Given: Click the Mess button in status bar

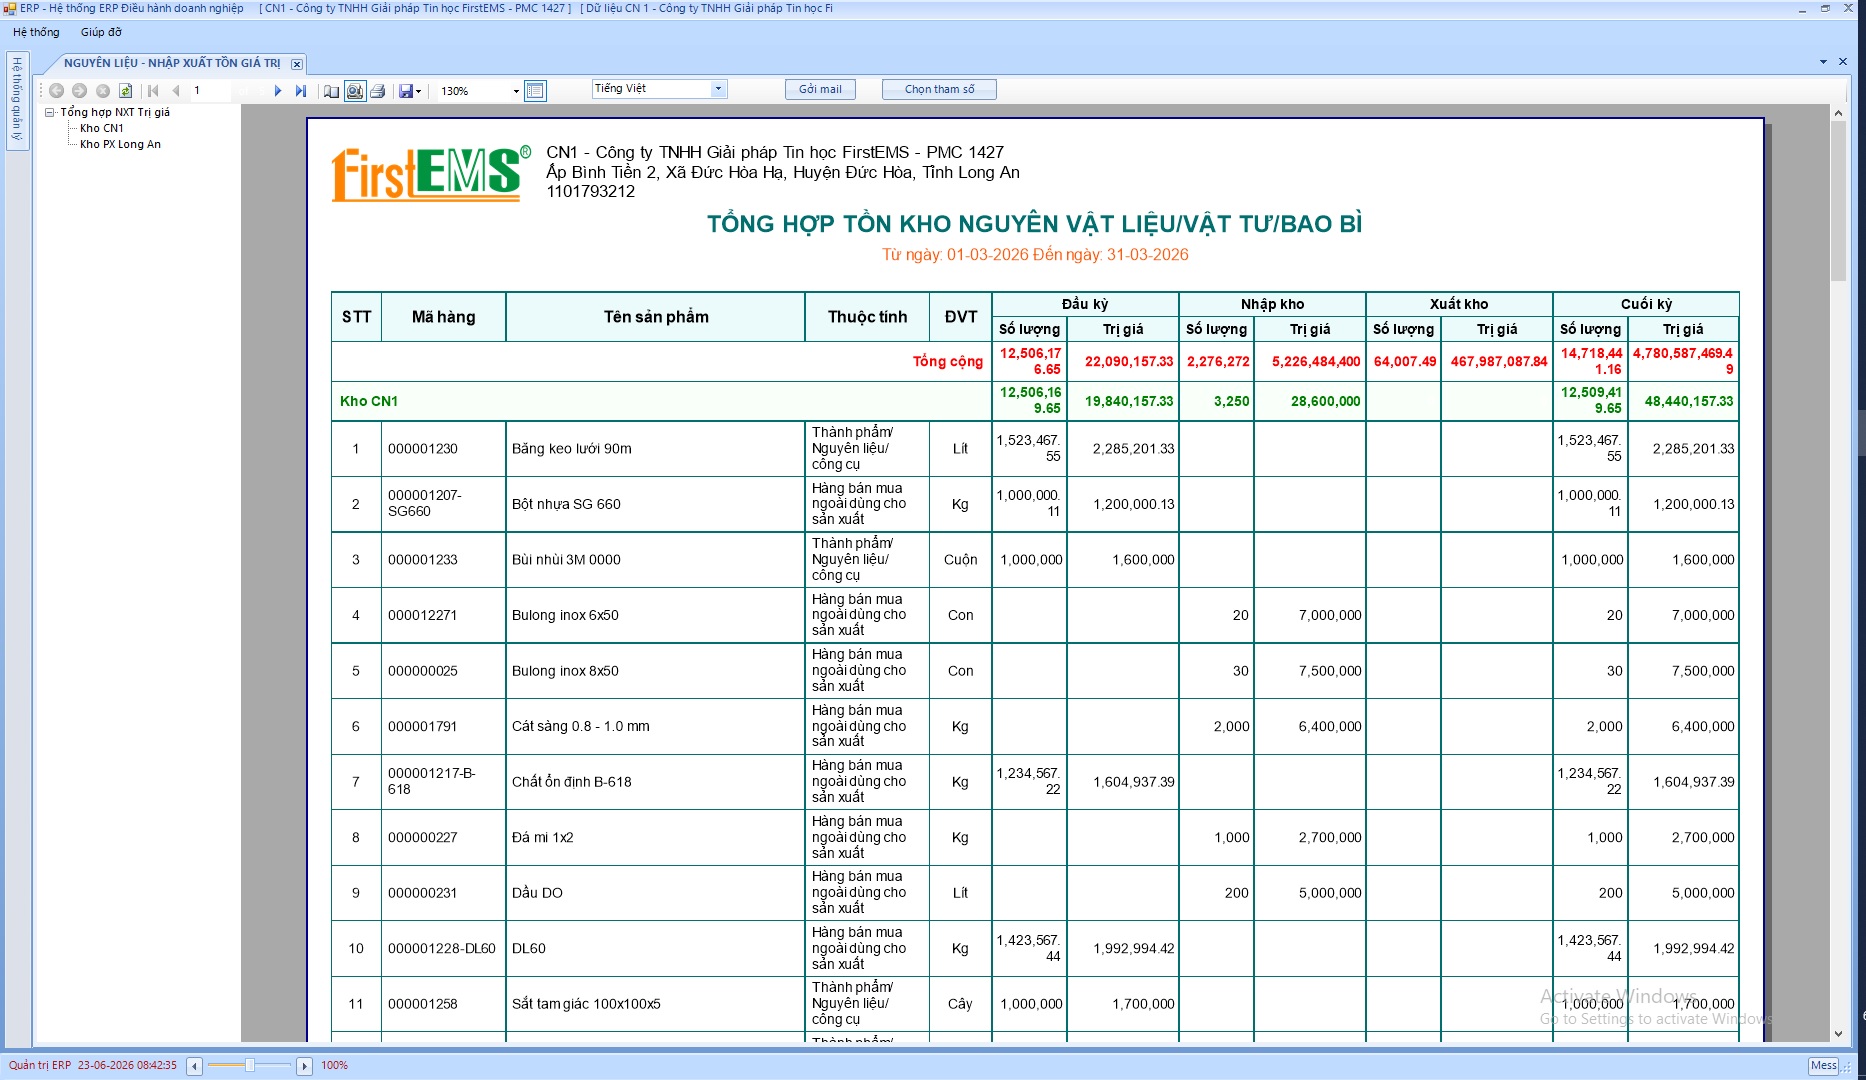Looking at the screenshot, I should 1824,1066.
